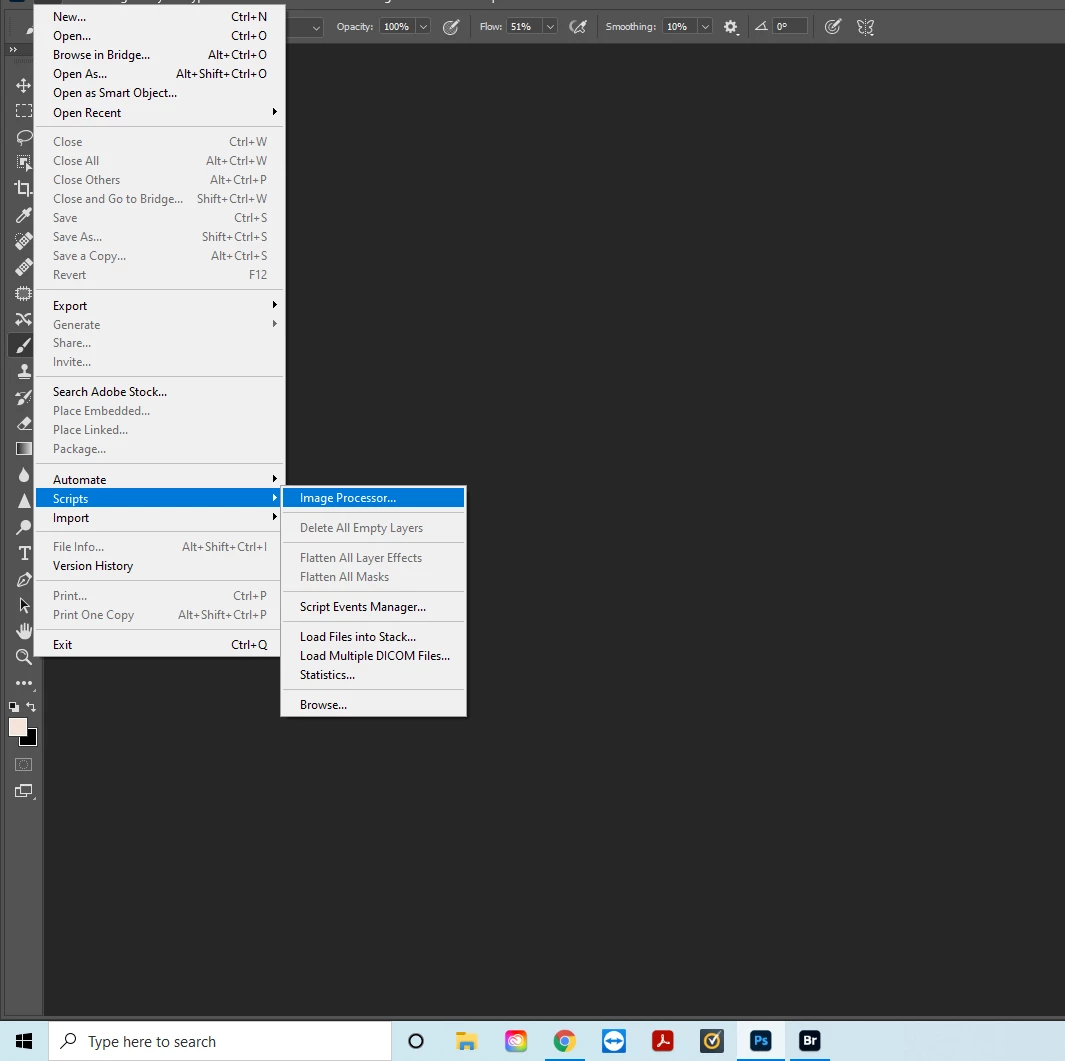Choose Exit from File menu

(x=160, y=645)
